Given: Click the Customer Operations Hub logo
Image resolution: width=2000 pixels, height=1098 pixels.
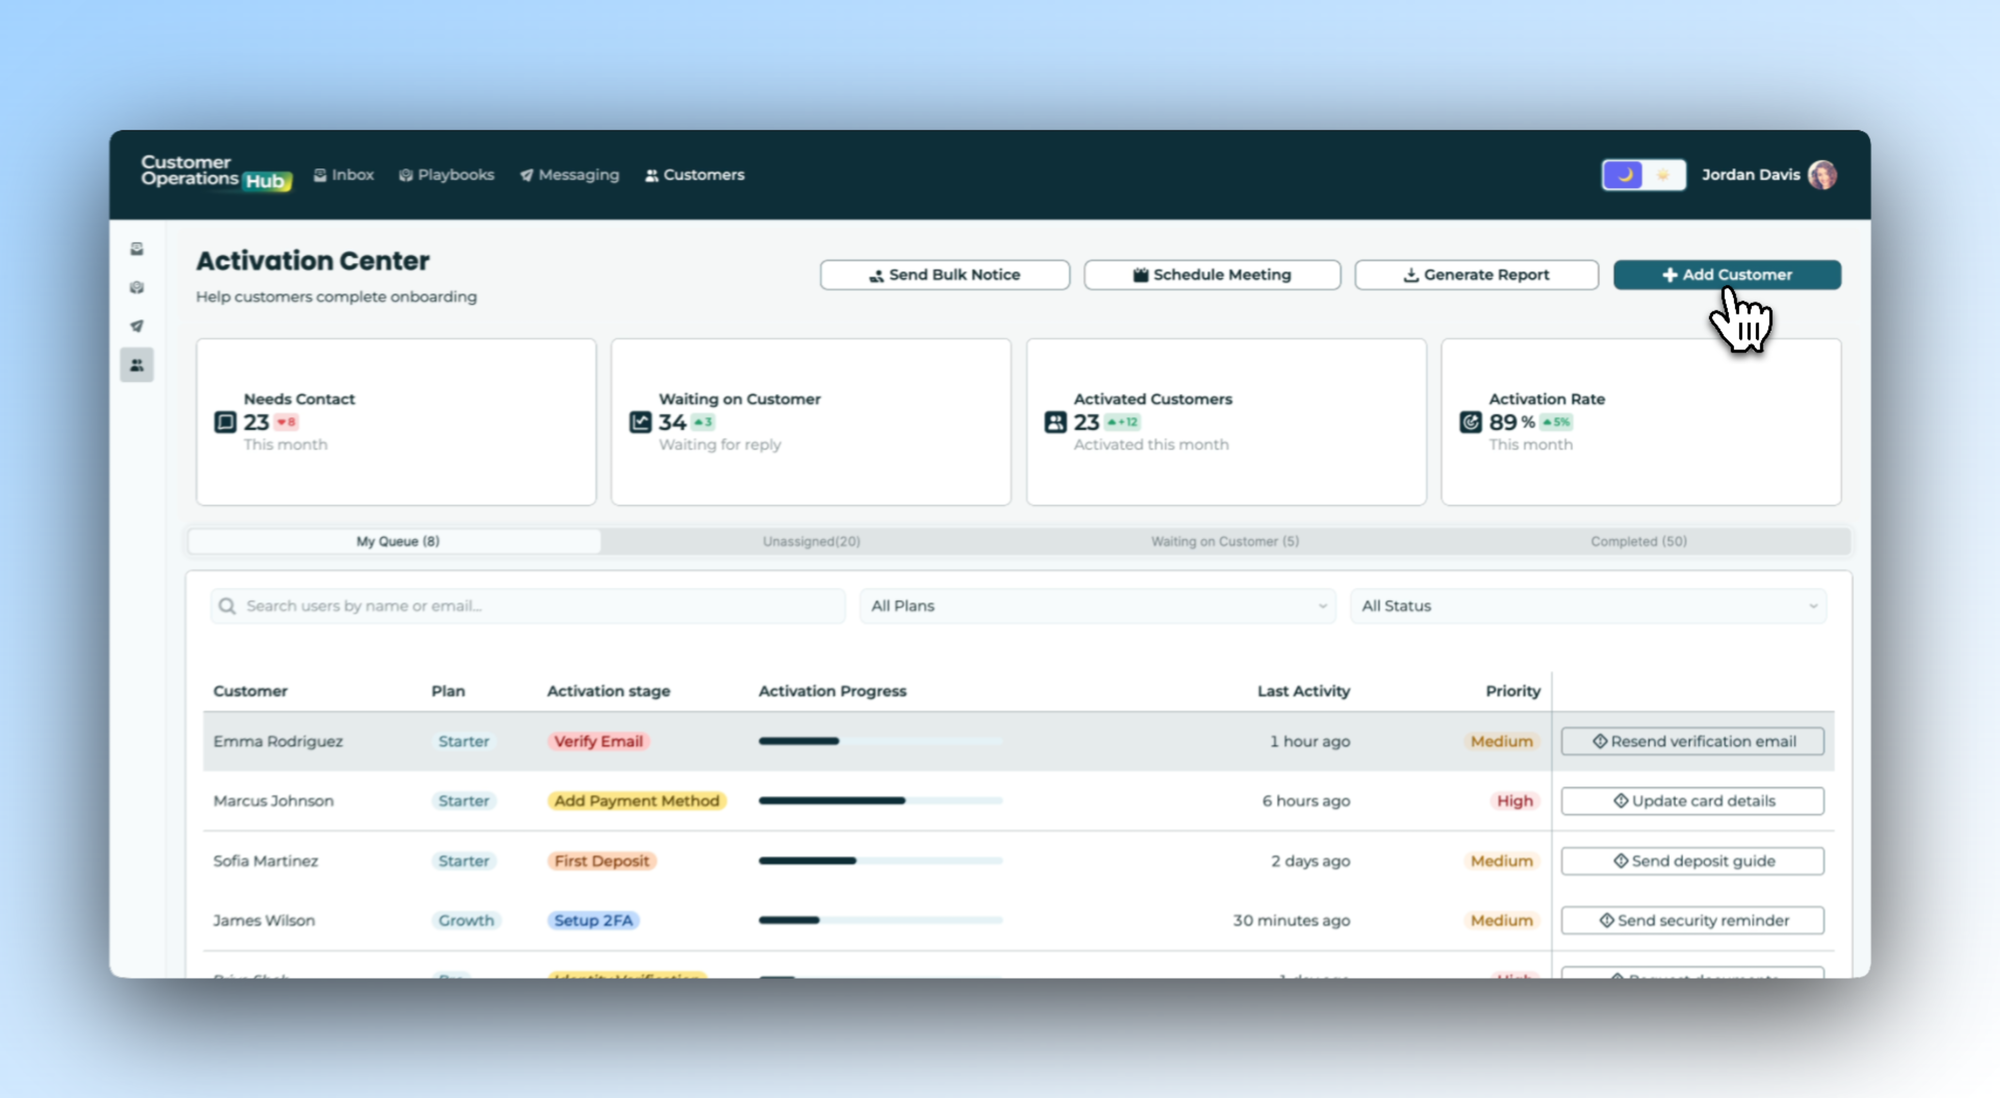Looking at the screenshot, I should 215,172.
